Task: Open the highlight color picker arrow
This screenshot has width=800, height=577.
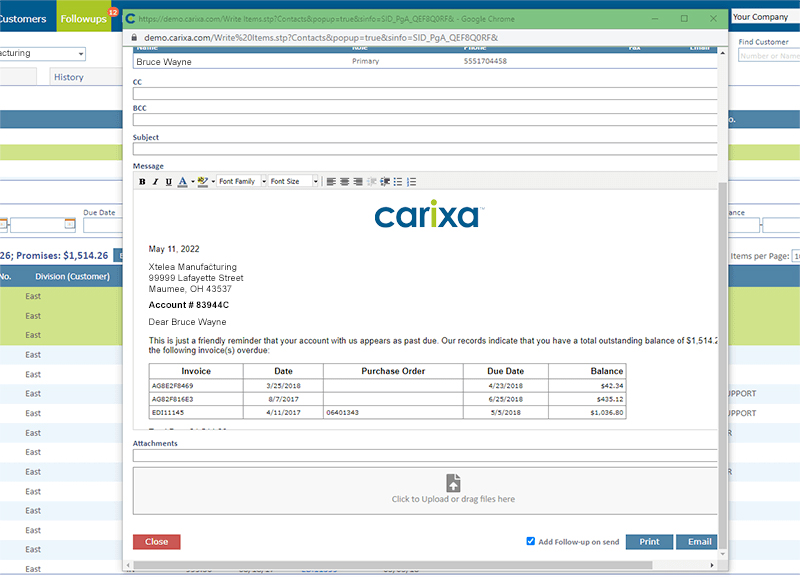Action: tap(213, 182)
